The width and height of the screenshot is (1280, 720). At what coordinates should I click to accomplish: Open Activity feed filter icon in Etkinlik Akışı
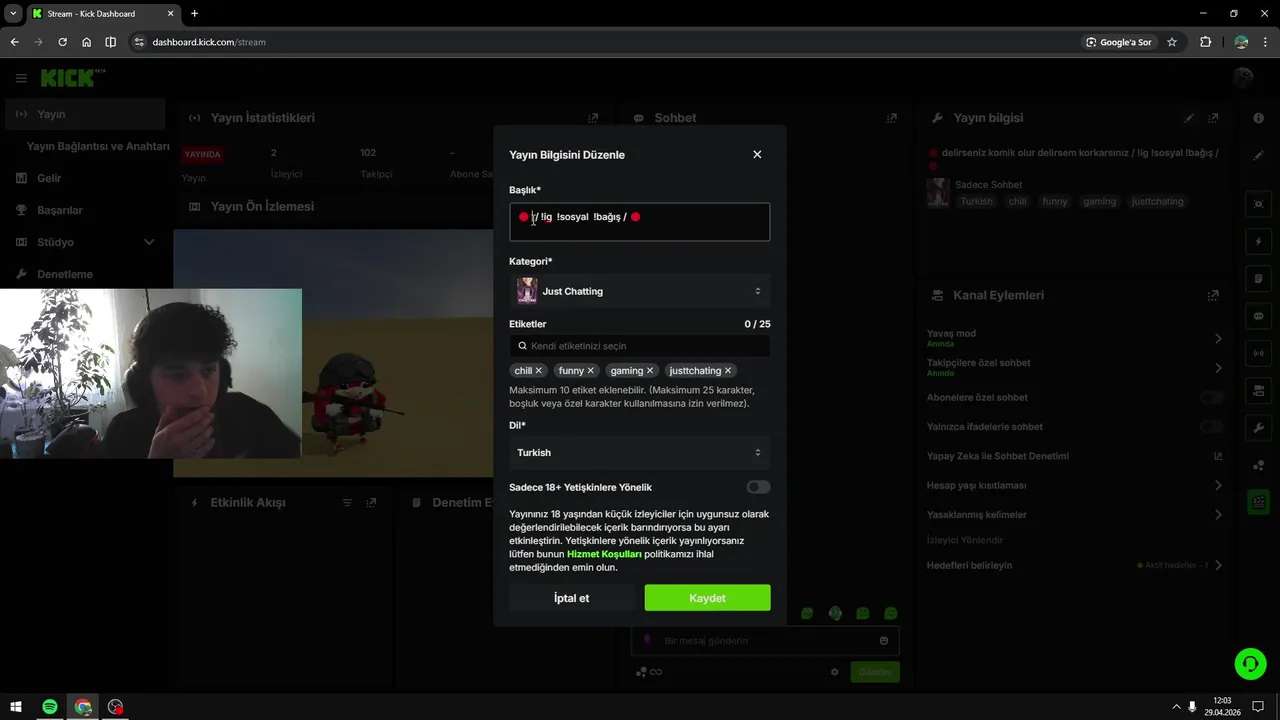point(347,503)
